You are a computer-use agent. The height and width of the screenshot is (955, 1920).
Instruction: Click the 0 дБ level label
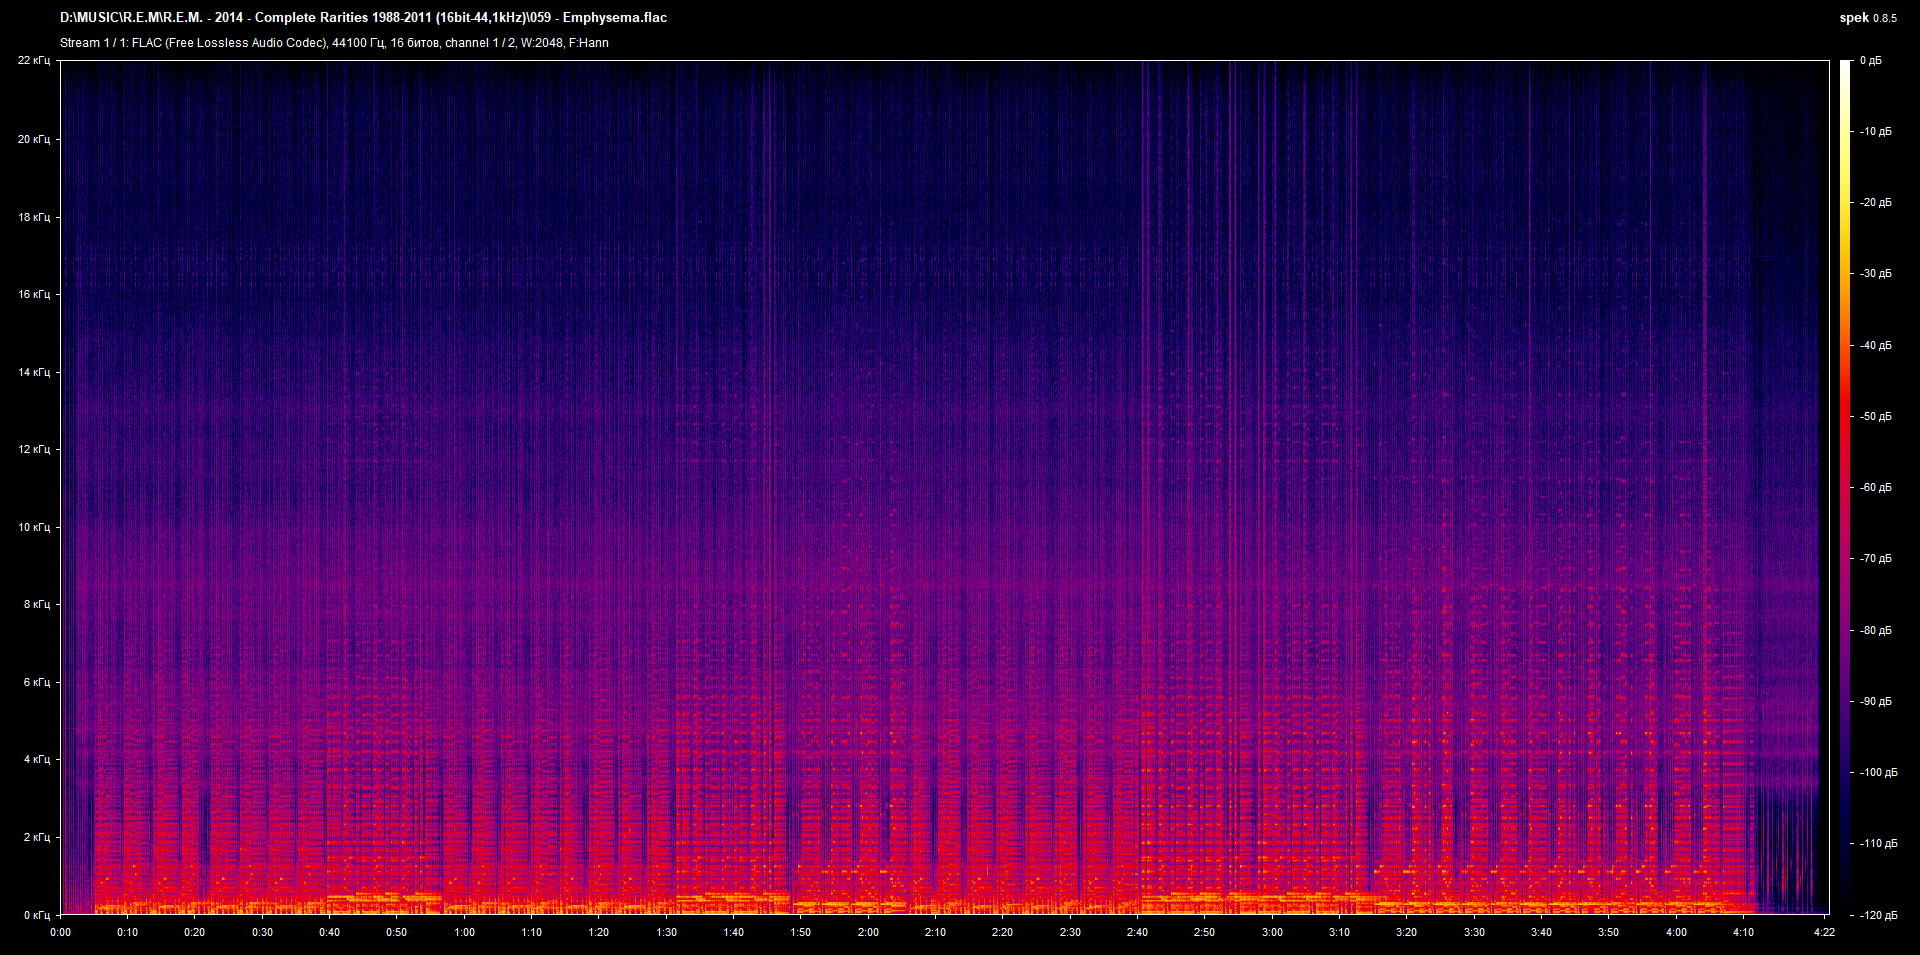click(1870, 61)
